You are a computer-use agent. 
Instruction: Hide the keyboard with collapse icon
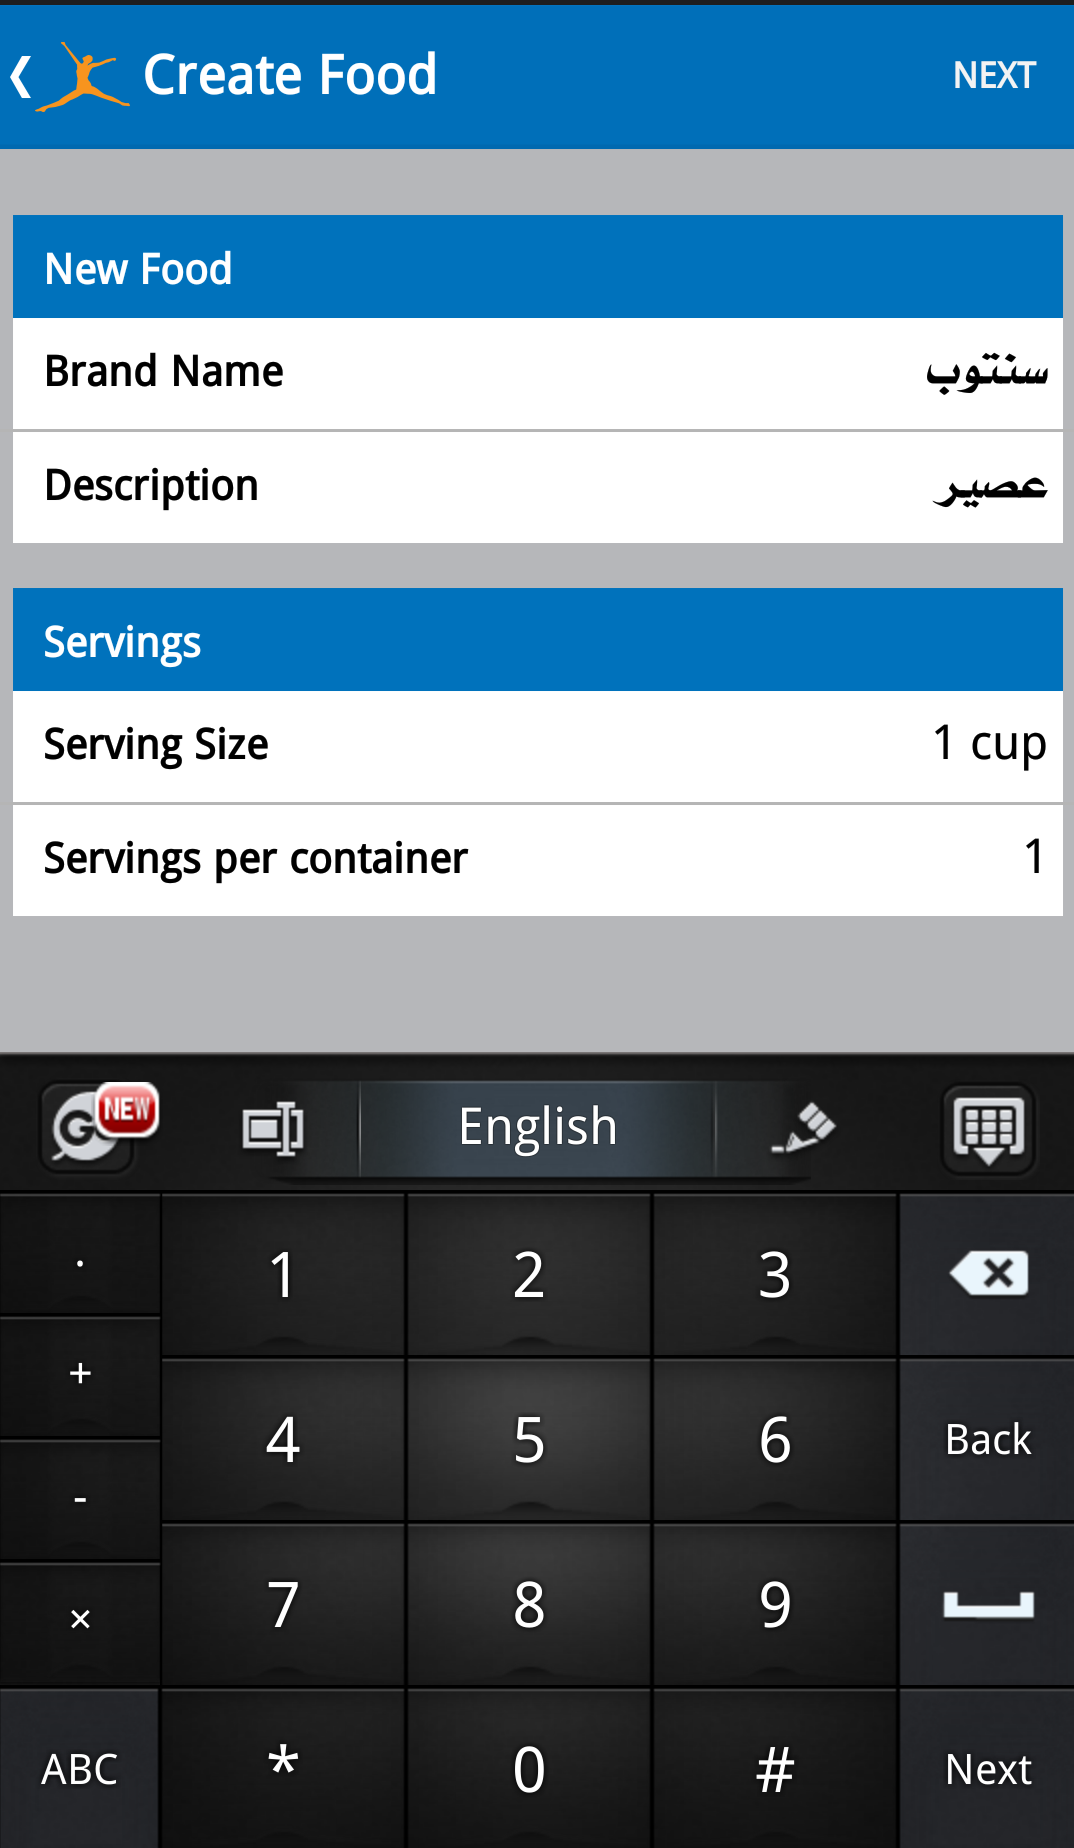pyautogui.click(x=988, y=1130)
